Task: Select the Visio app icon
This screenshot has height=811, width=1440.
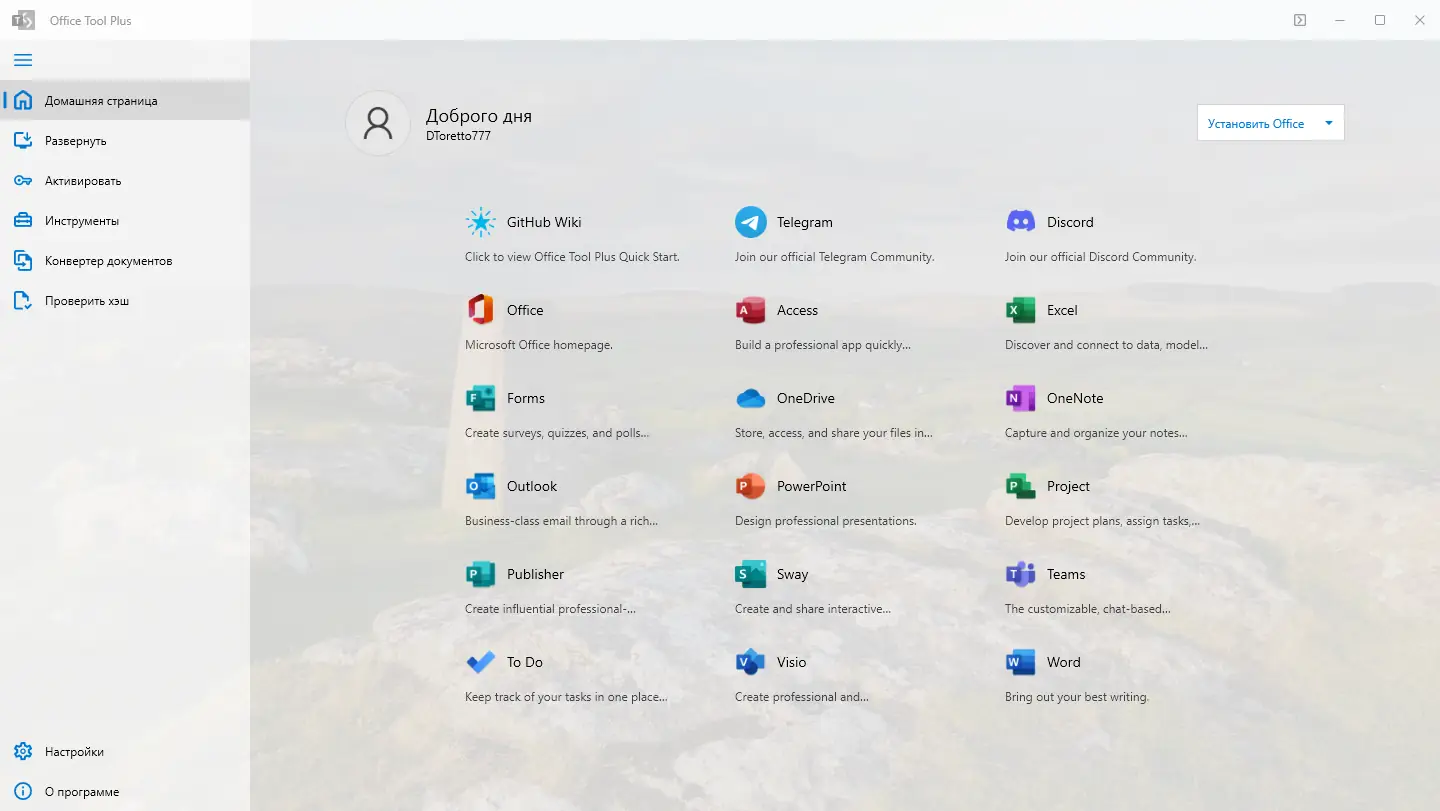Action: coord(751,662)
